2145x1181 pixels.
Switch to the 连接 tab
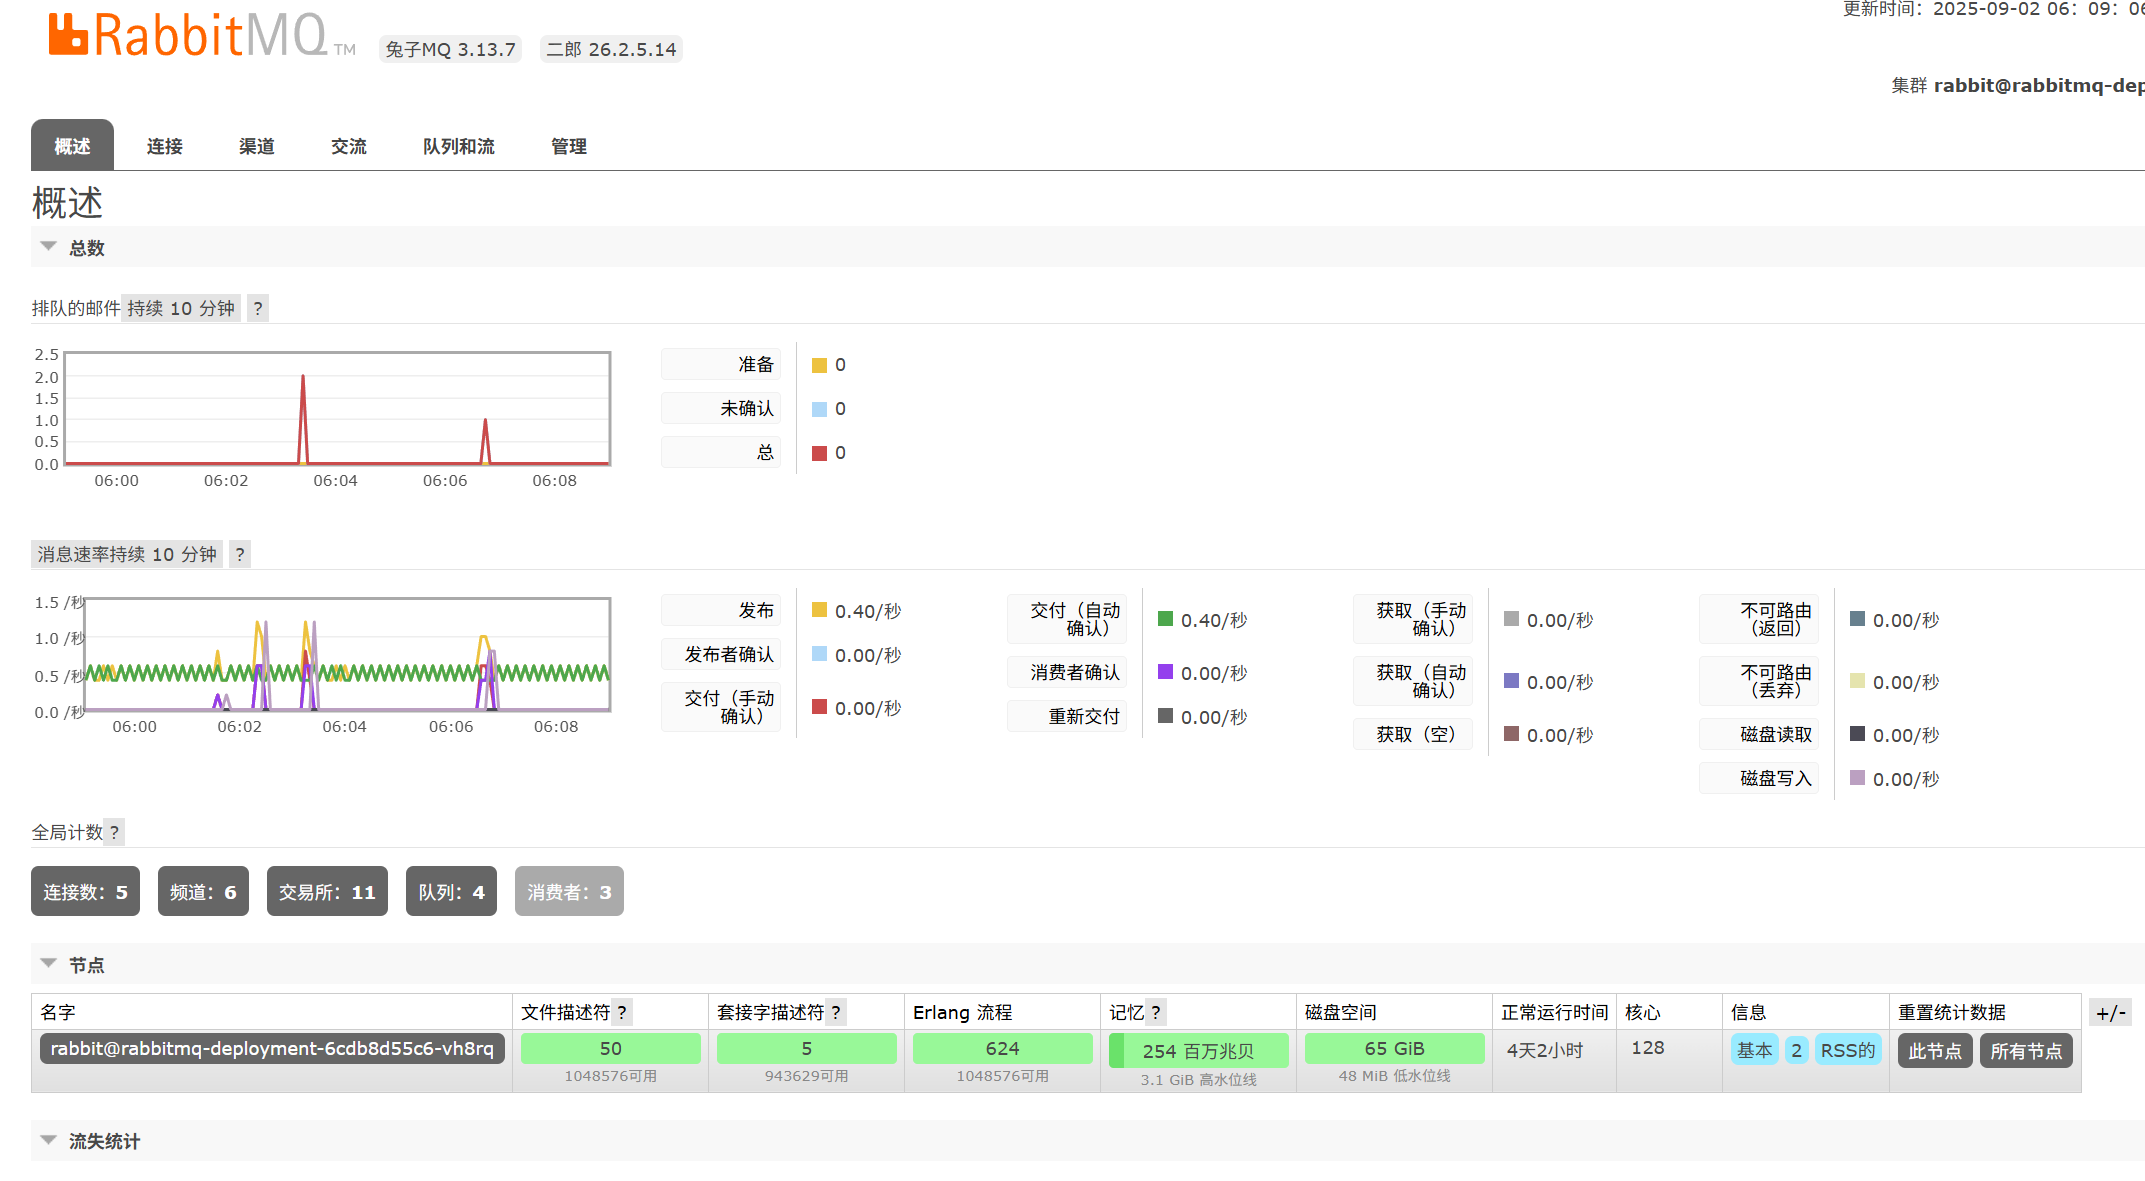coord(164,145)
